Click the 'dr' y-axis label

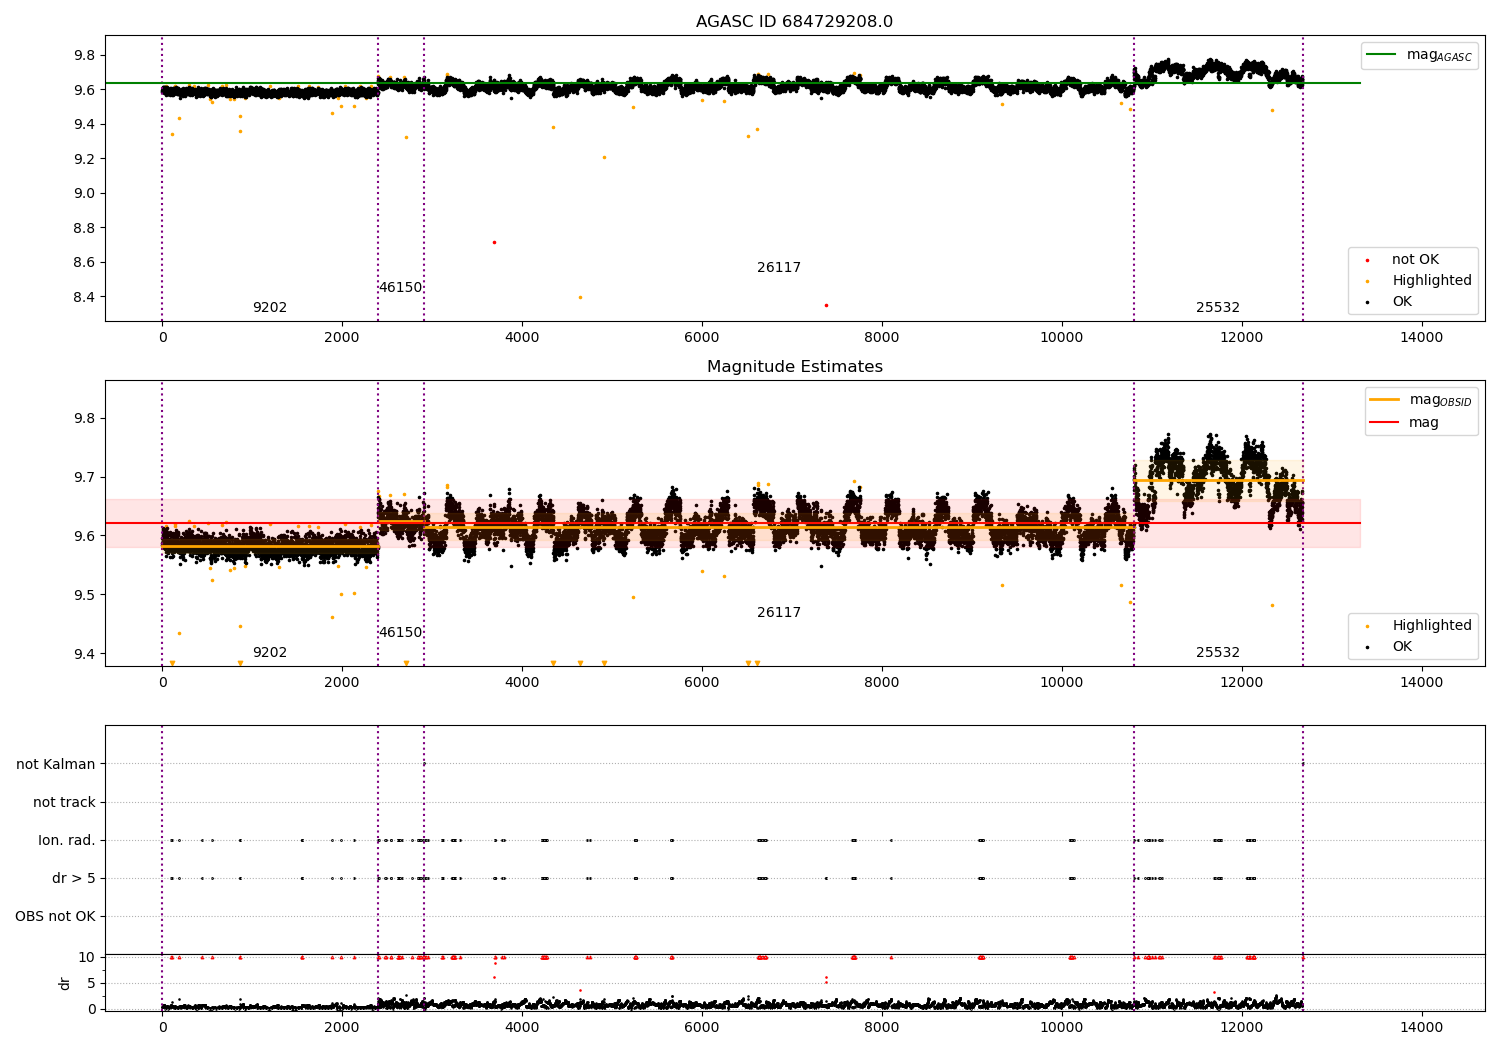(x=65, y=983)
